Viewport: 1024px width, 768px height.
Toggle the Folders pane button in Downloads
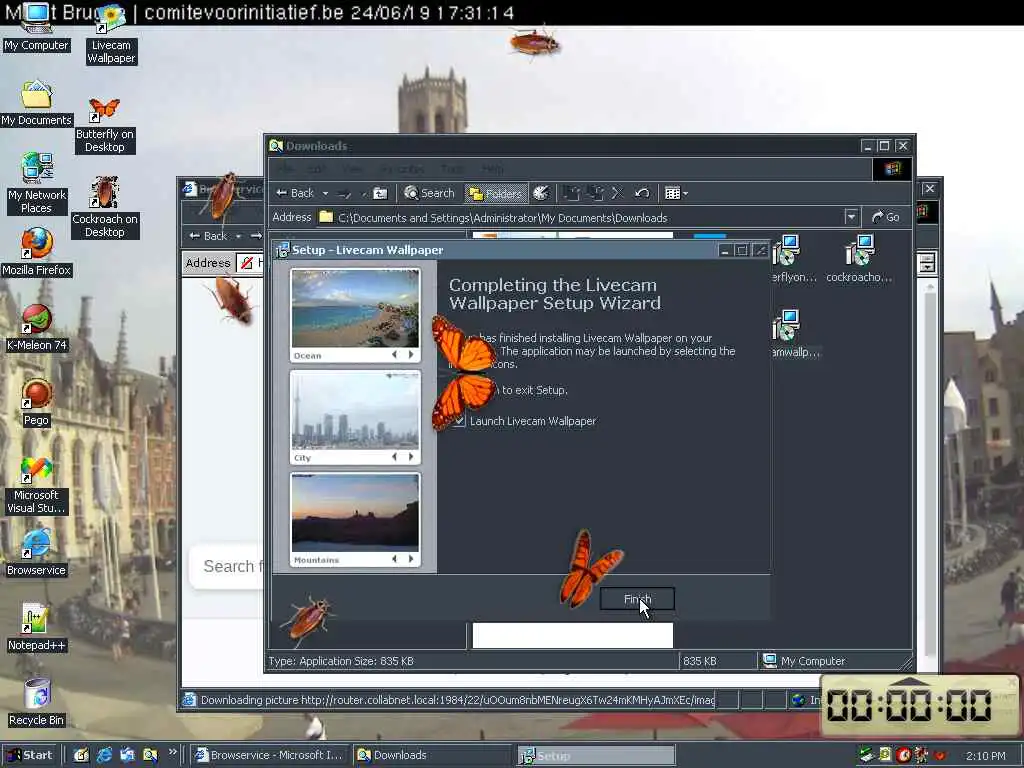[496, 193]
